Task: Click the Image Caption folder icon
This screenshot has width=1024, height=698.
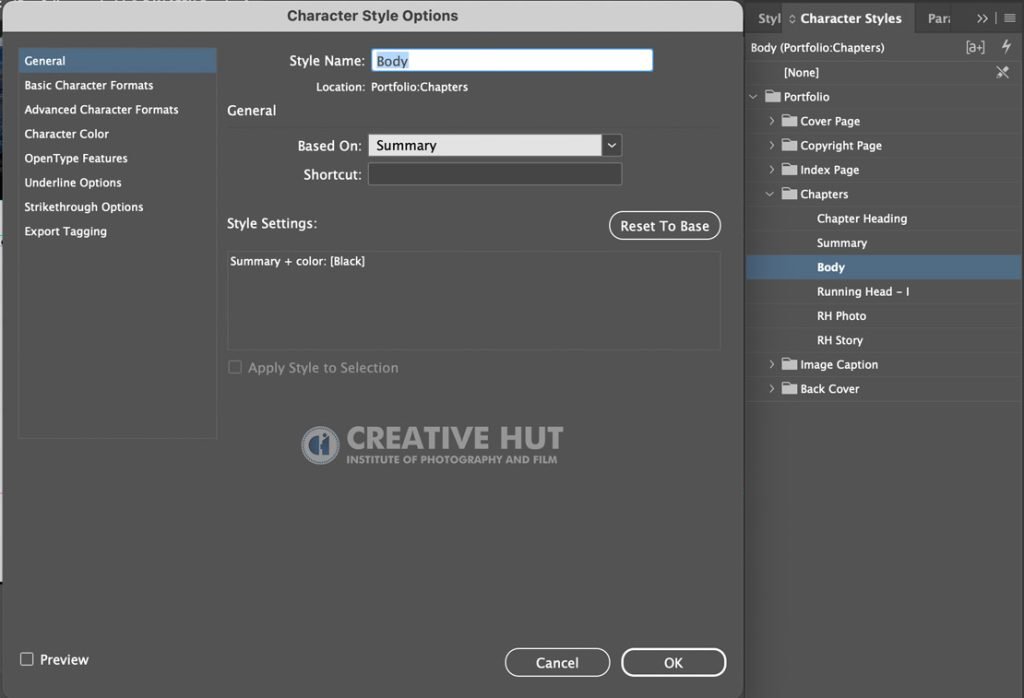Action: click(790, 364)
